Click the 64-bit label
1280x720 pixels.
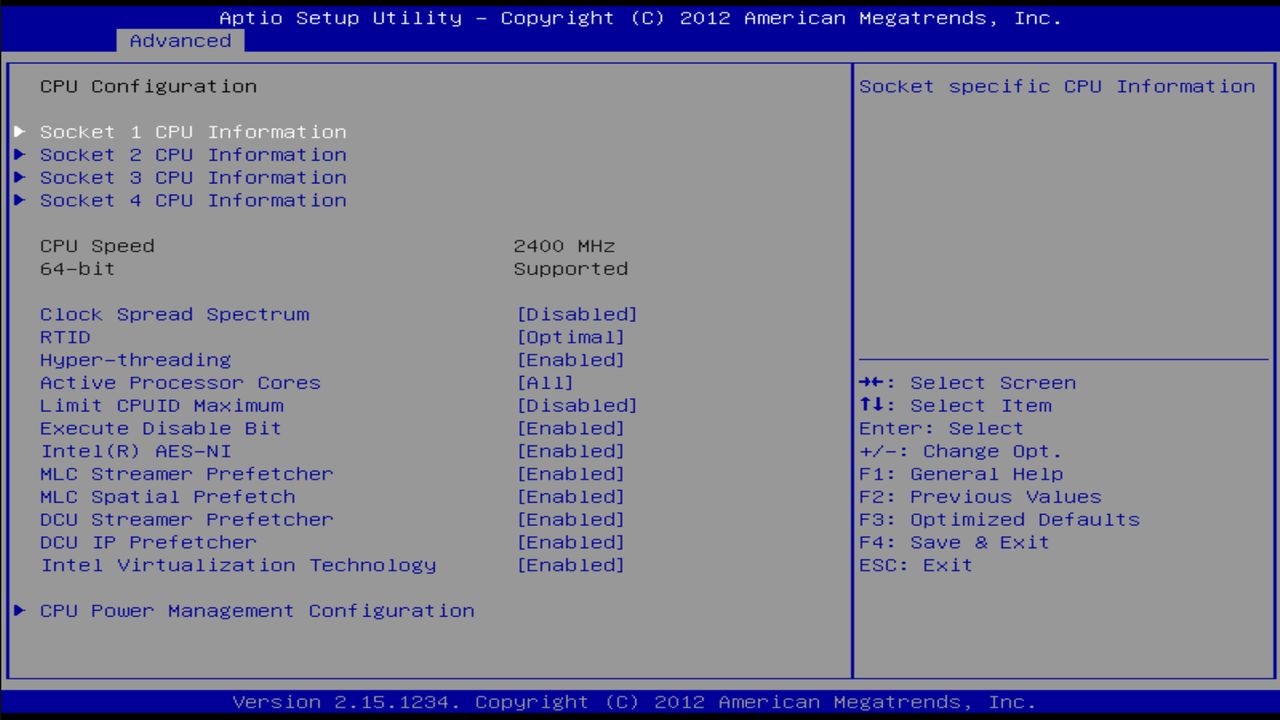pos(78,269)
